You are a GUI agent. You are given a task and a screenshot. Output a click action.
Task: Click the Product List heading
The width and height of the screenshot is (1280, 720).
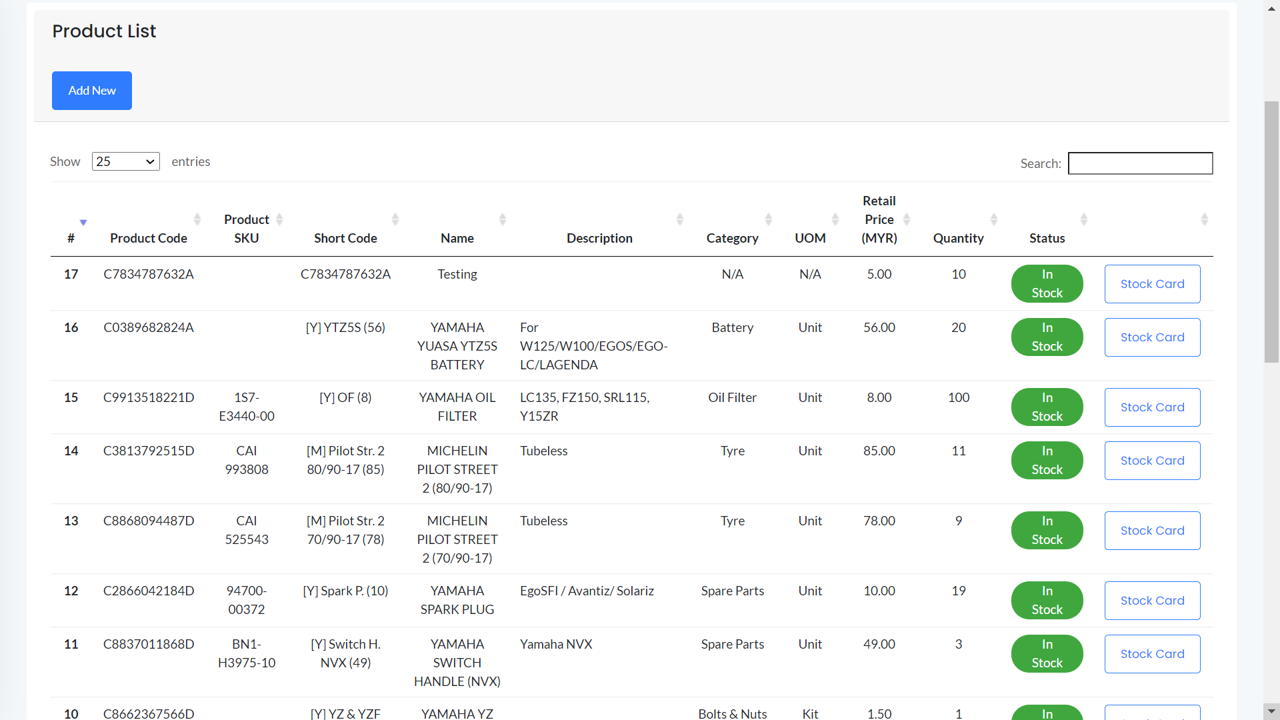pos(104,31)
